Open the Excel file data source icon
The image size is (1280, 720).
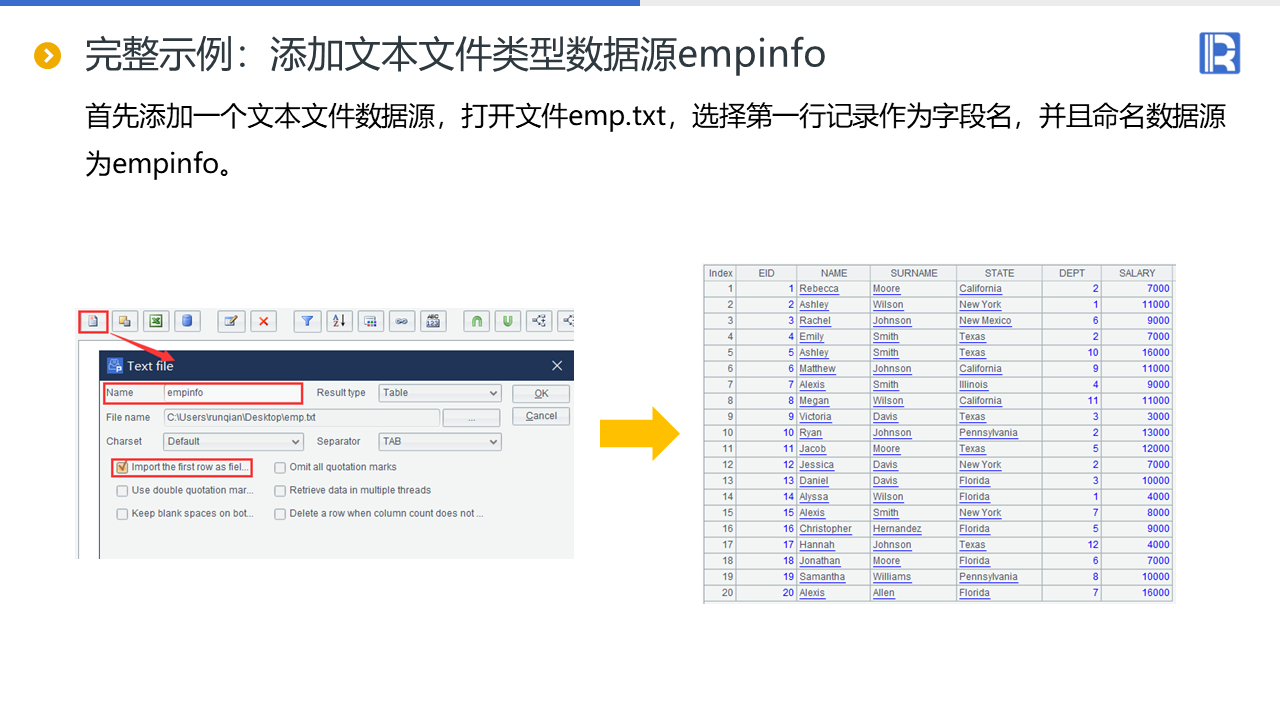[156, 321]
